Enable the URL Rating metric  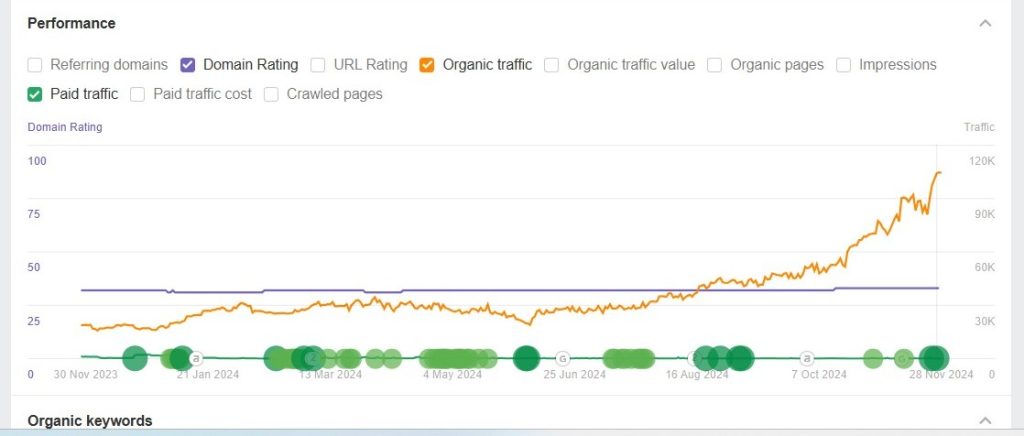[318, 65]
